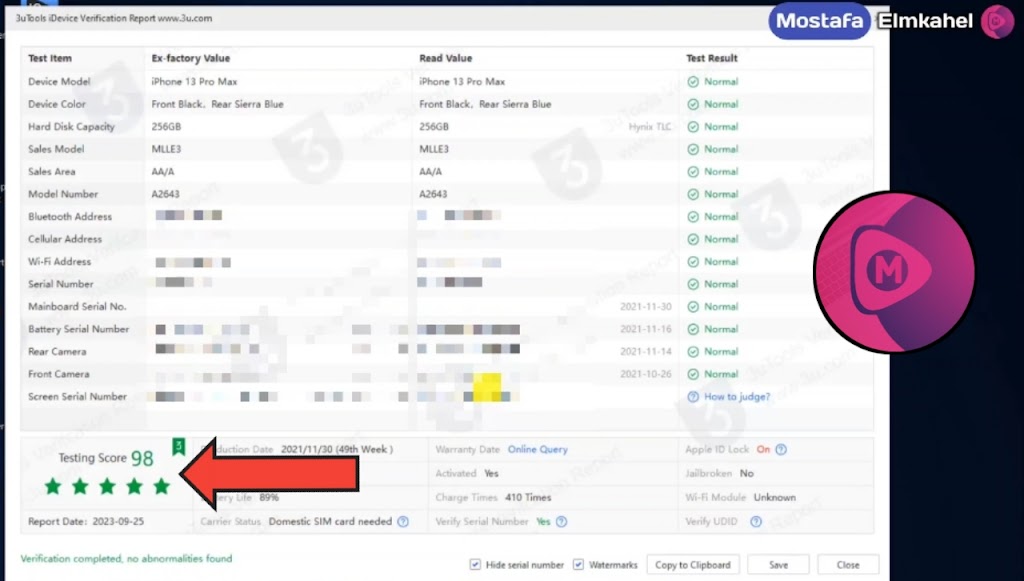
Task: Click the Ex-factory Value column header
Action: (x=191, y=58)
